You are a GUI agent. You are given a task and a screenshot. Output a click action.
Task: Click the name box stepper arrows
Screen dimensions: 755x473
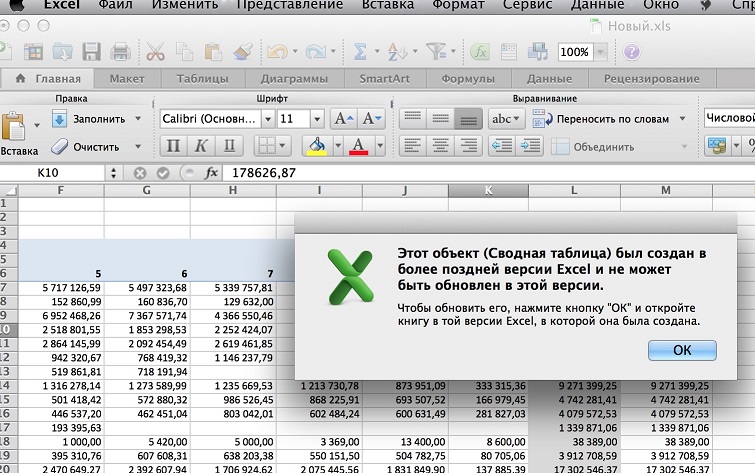(114, 173)
